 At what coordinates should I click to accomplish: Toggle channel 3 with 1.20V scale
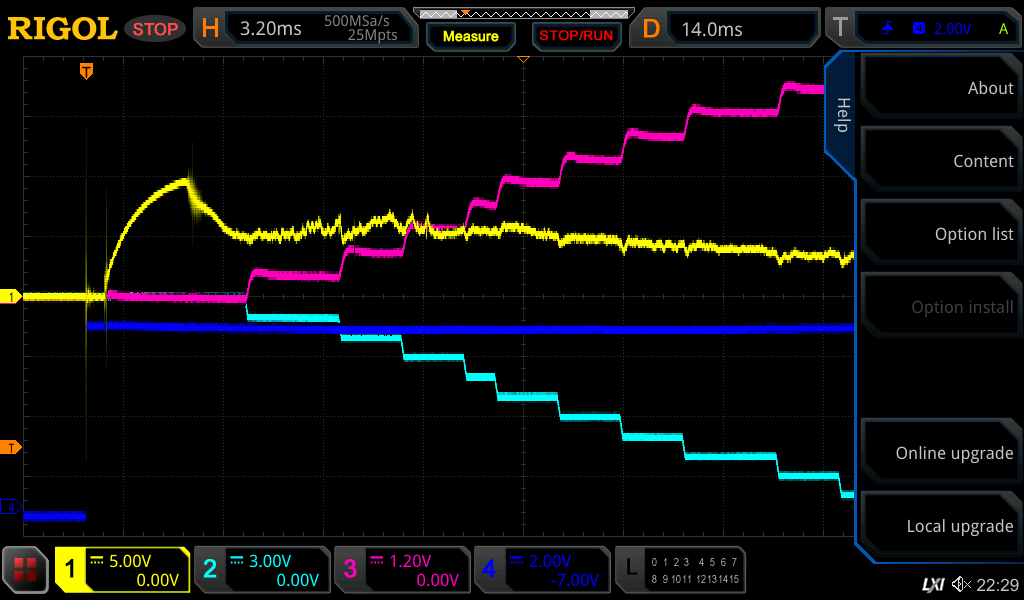(x=402, y=570)
